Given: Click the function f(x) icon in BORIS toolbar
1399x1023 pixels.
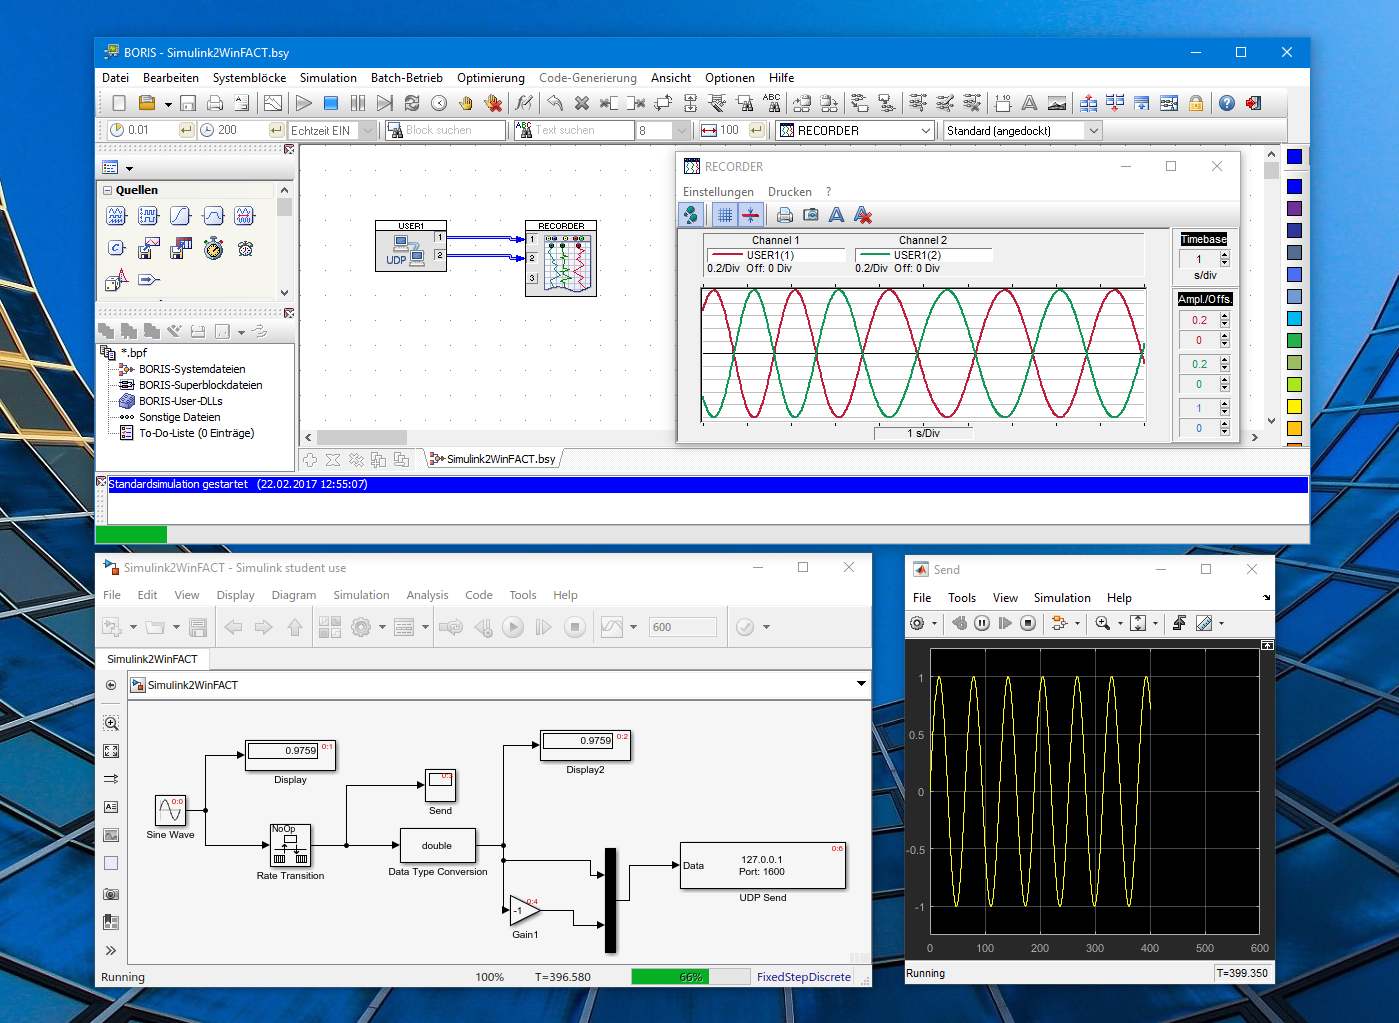Looking at the screenshot, I should tap(523, 103).
